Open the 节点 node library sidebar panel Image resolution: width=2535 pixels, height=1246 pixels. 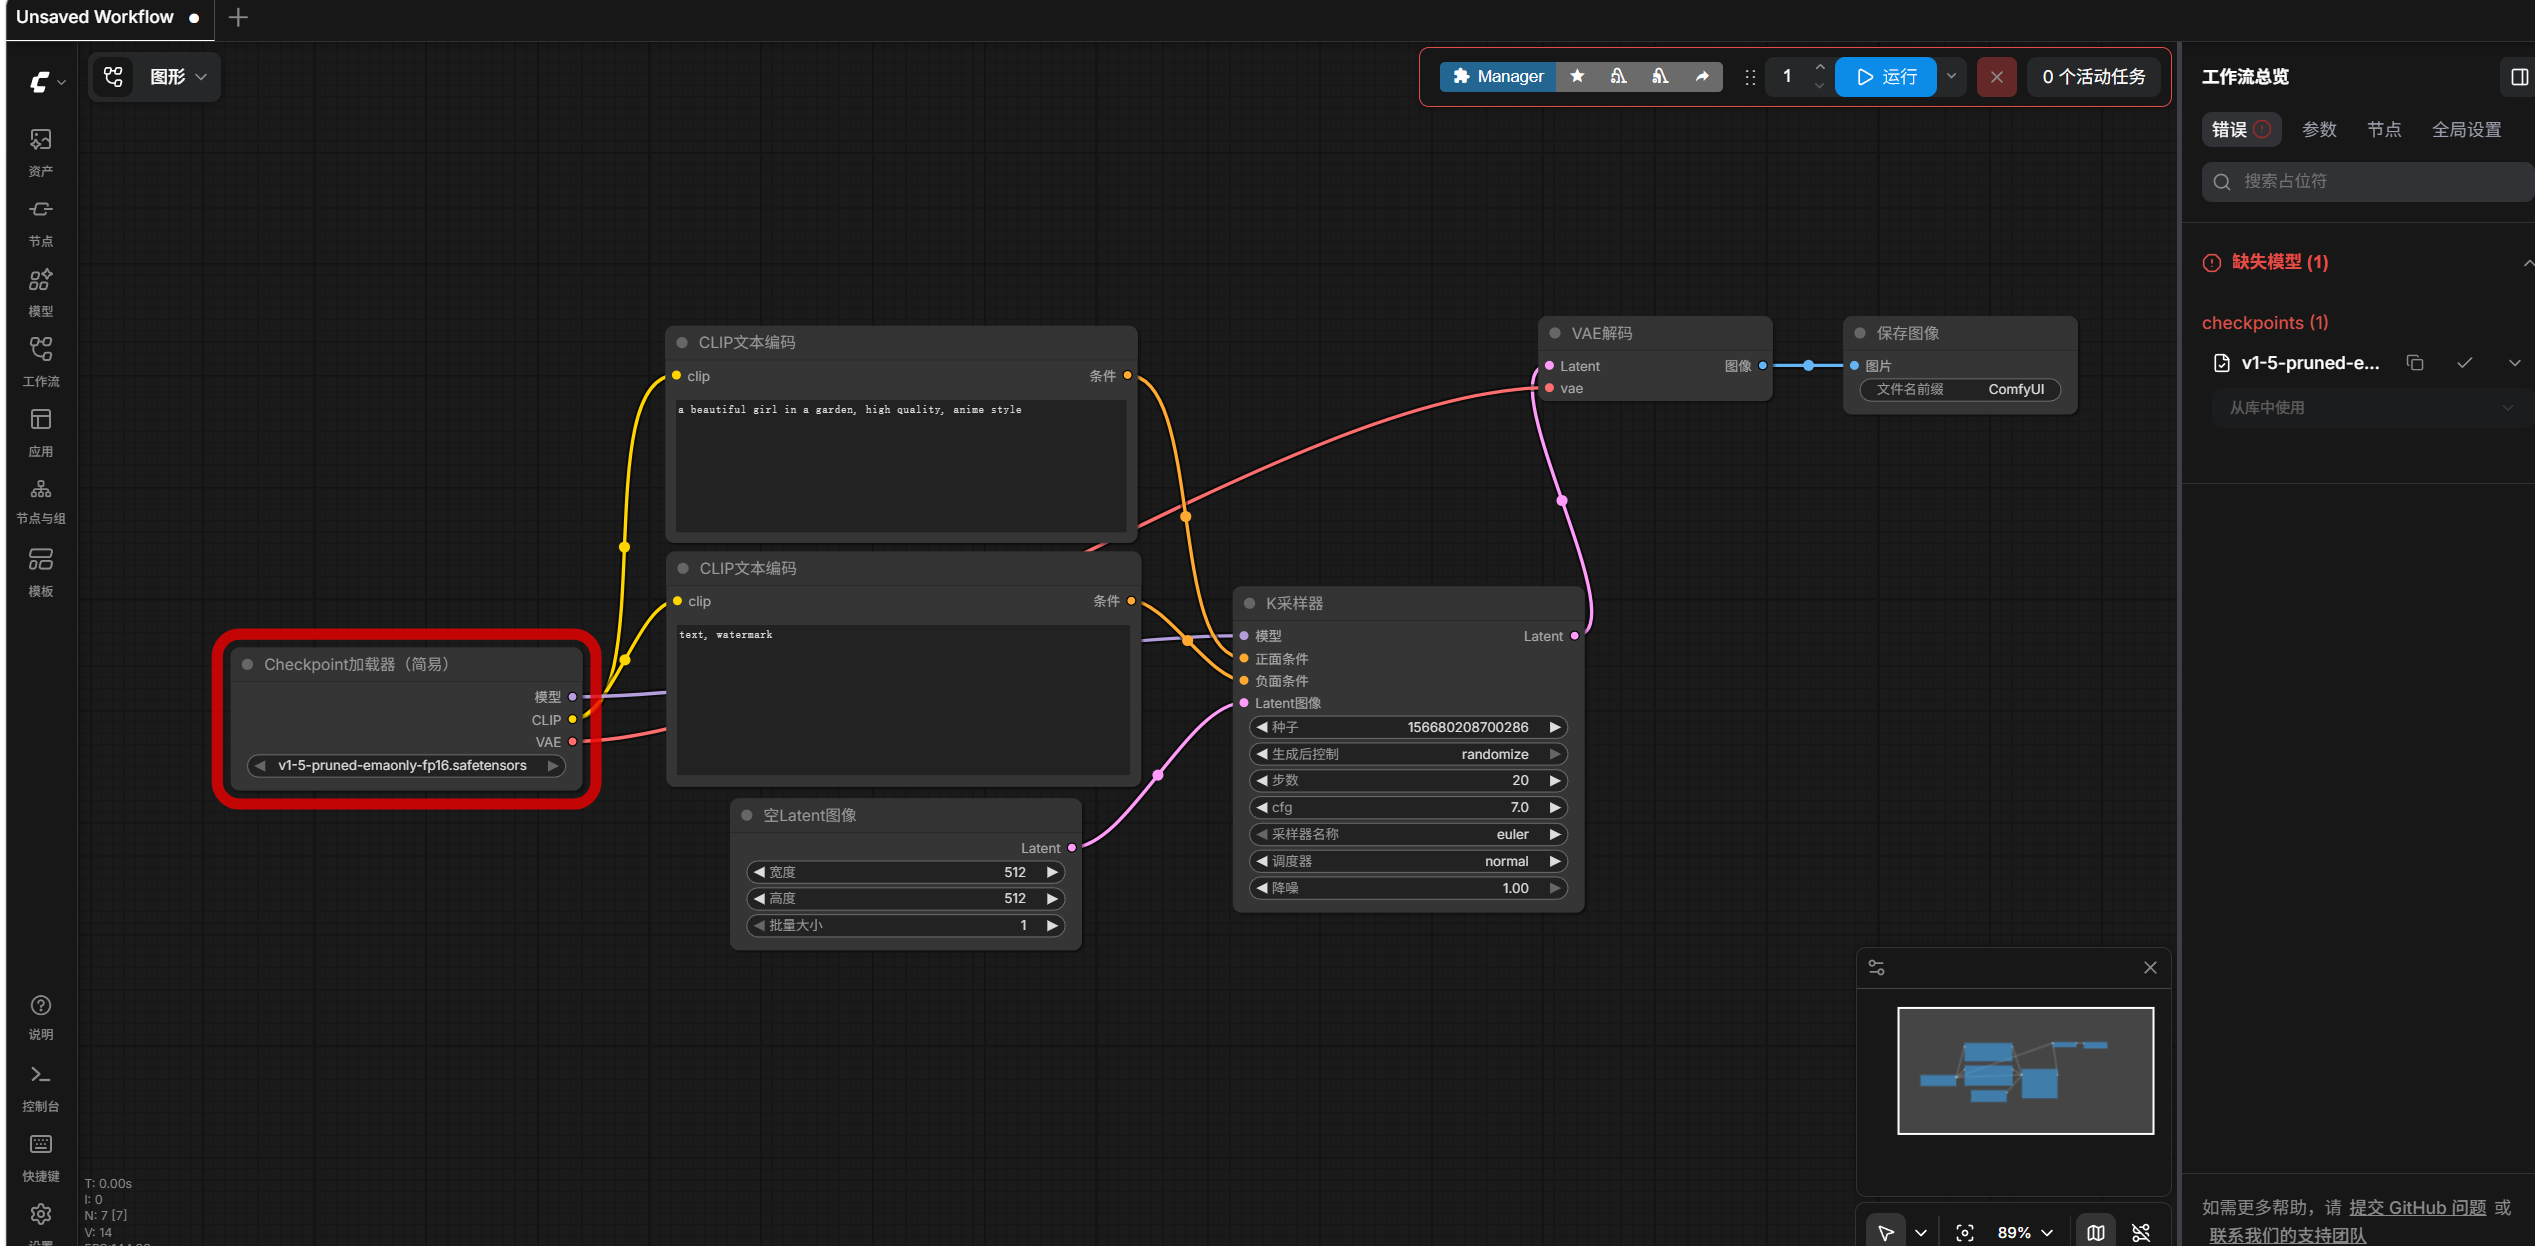41,222
